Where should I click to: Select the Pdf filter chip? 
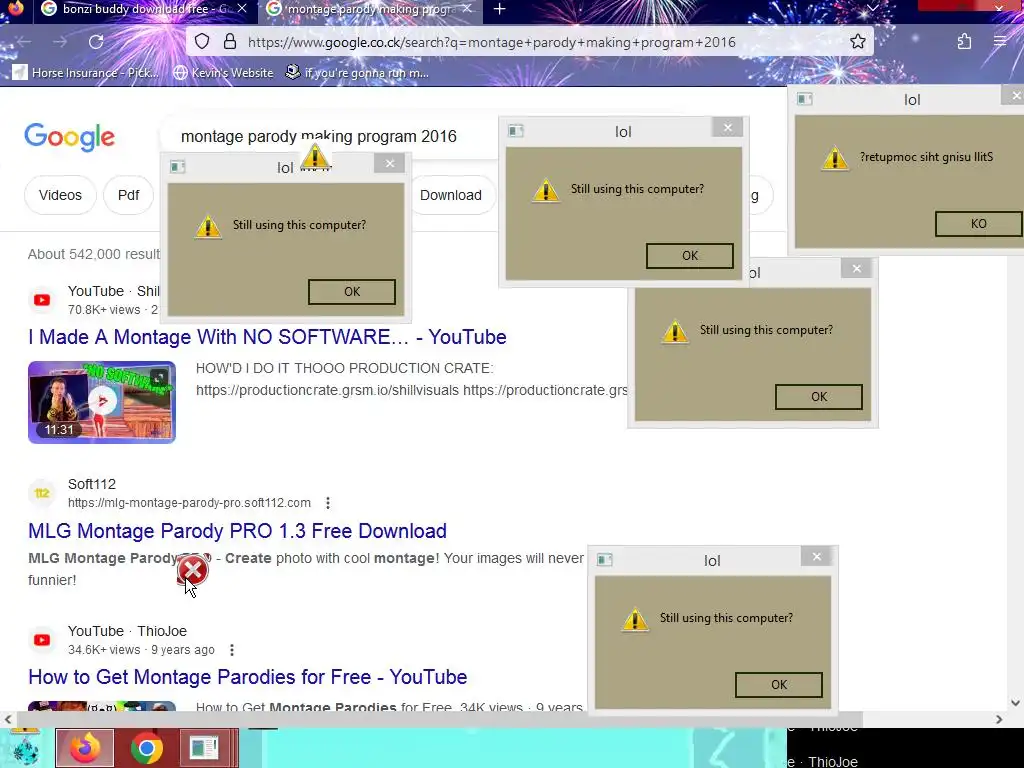(128, 195)
